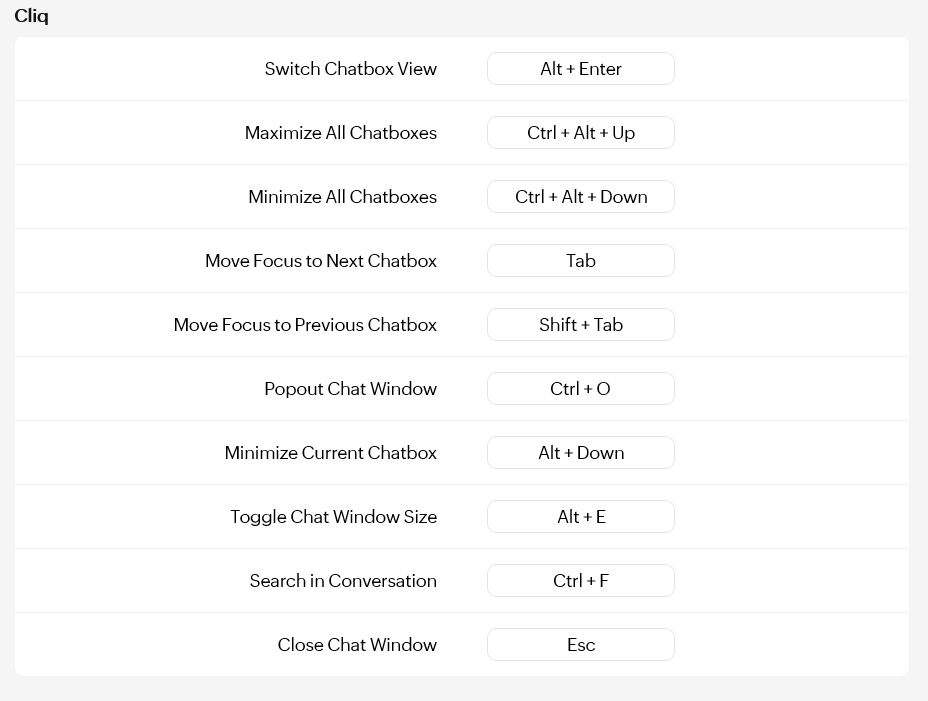Edit the Ctrl + F shortcut box
928x701 pixels.
coord(580,581)
